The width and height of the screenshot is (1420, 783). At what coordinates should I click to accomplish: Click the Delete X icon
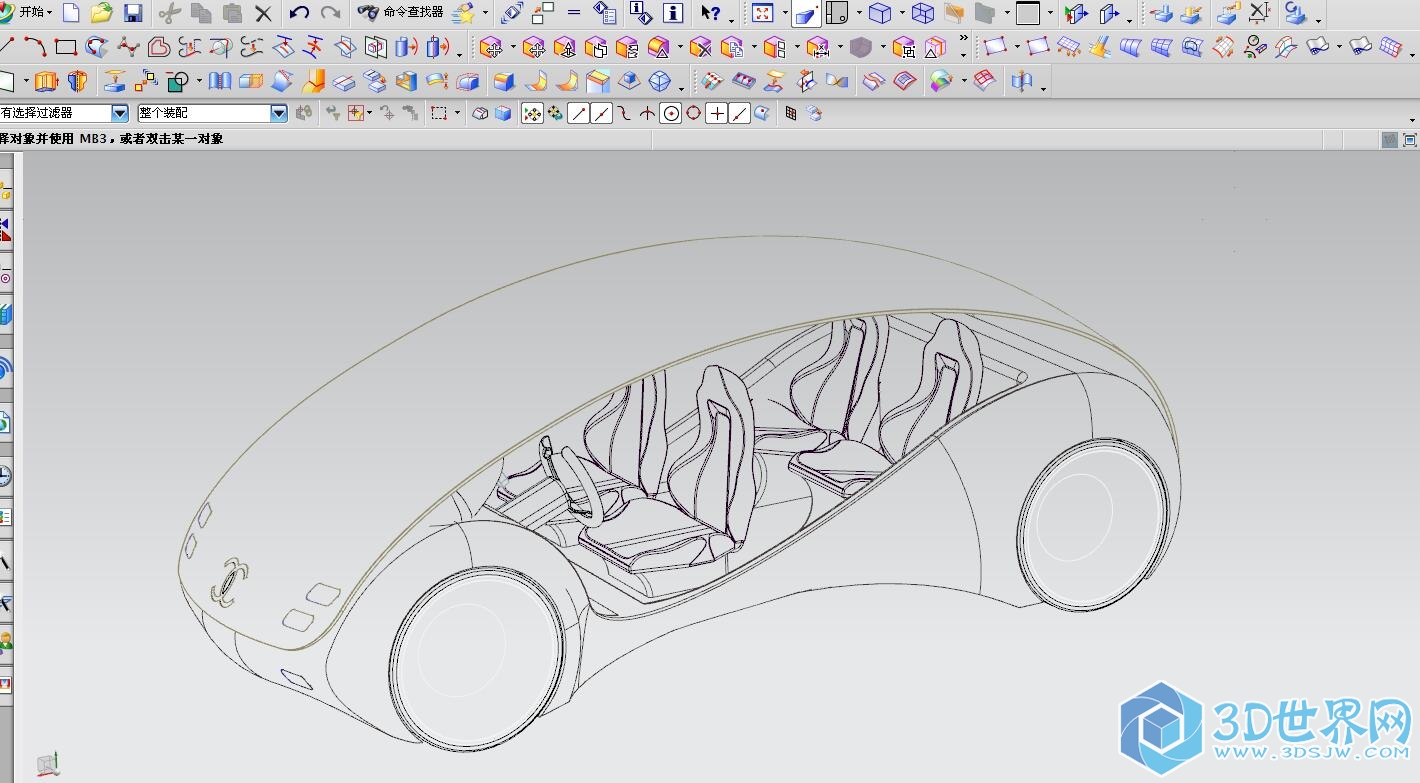click(x=263, y=13)
